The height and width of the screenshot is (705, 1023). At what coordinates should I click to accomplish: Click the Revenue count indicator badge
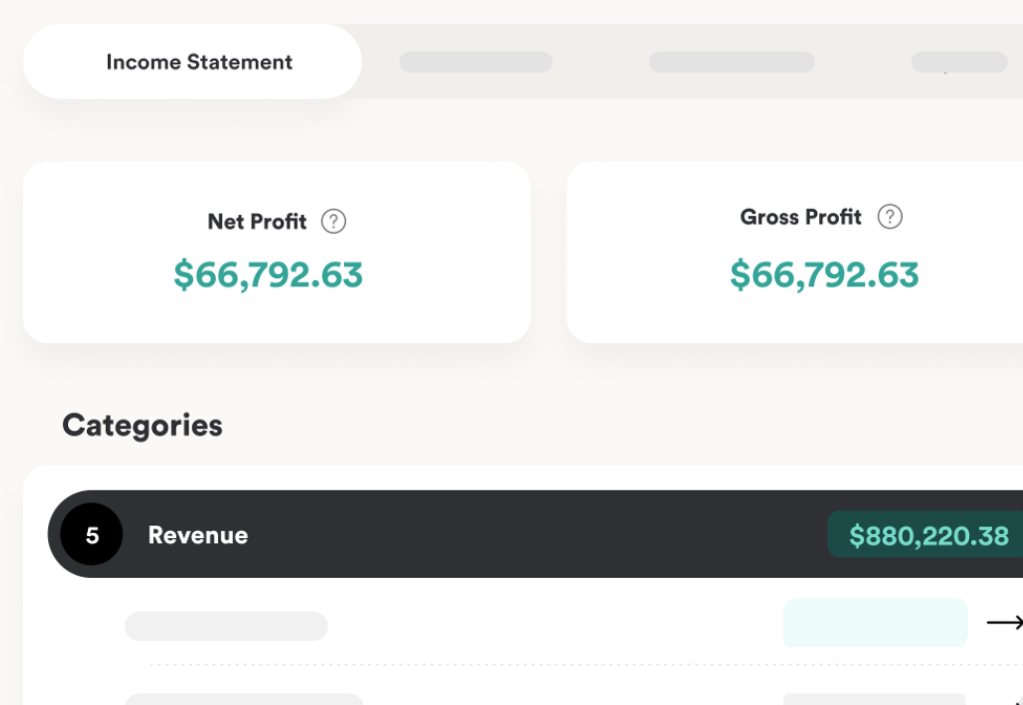[x=90, y=535]
